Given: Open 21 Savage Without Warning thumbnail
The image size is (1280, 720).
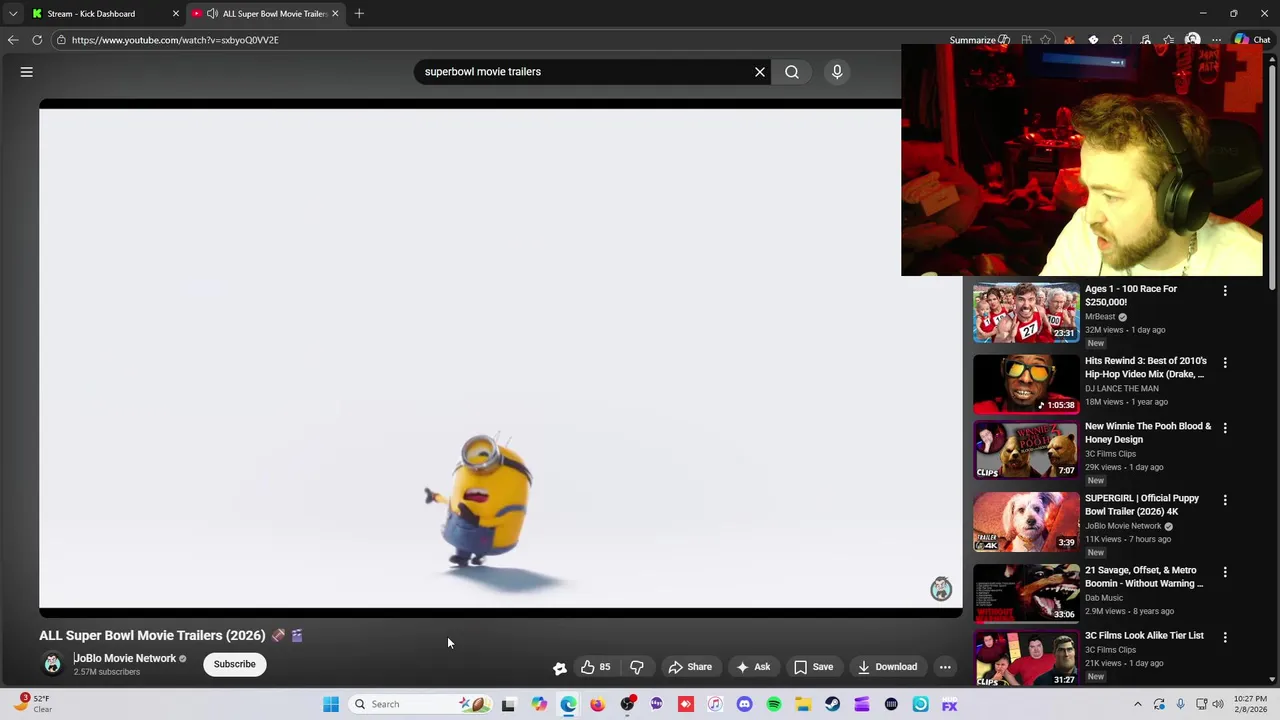Looking at the screenshot, I should (x=1026, y=594).
